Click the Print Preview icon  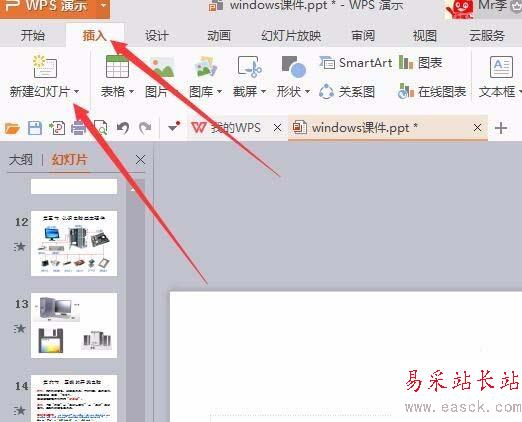(x=101, y=128)
